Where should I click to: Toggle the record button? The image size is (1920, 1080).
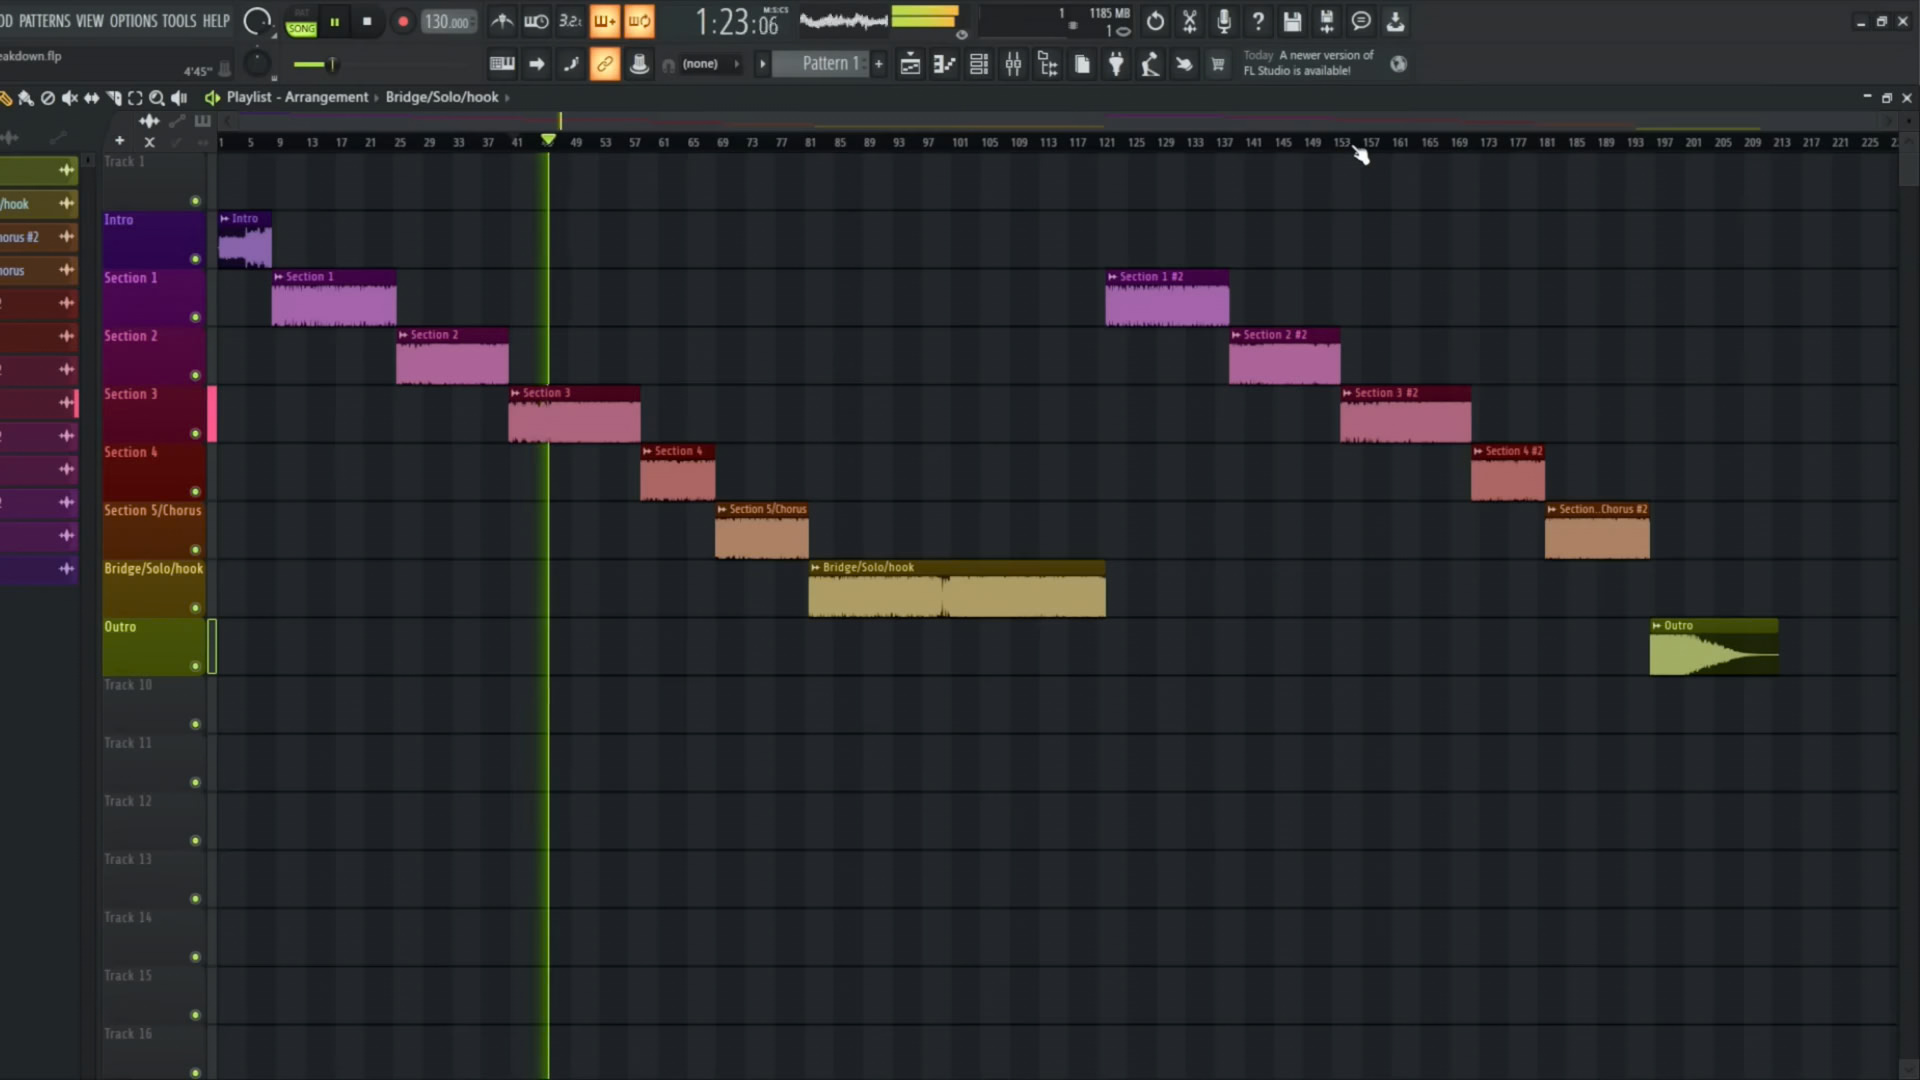[x=402, y=21]
